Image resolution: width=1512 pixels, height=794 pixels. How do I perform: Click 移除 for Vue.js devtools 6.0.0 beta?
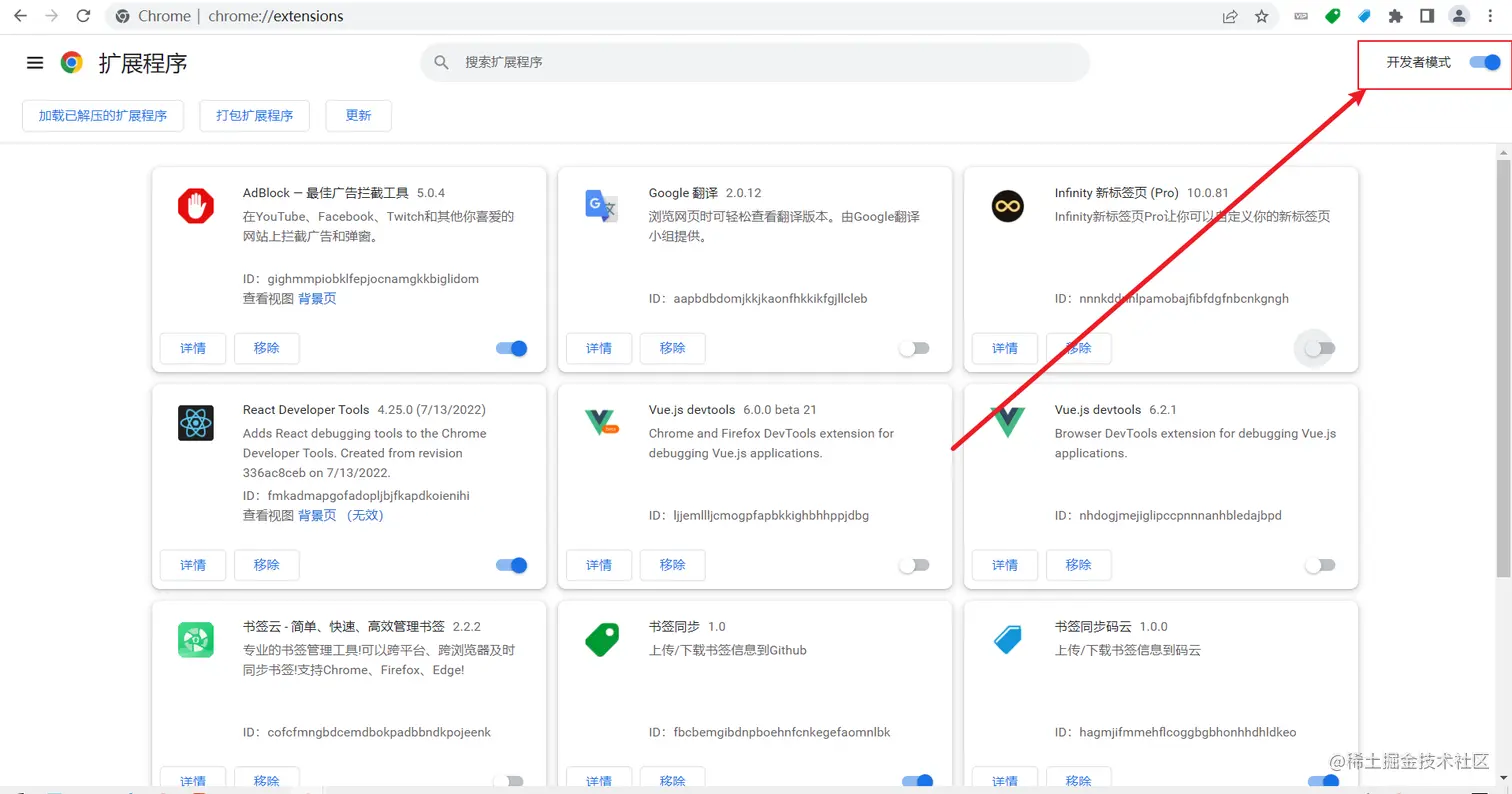tap(673, 565)
